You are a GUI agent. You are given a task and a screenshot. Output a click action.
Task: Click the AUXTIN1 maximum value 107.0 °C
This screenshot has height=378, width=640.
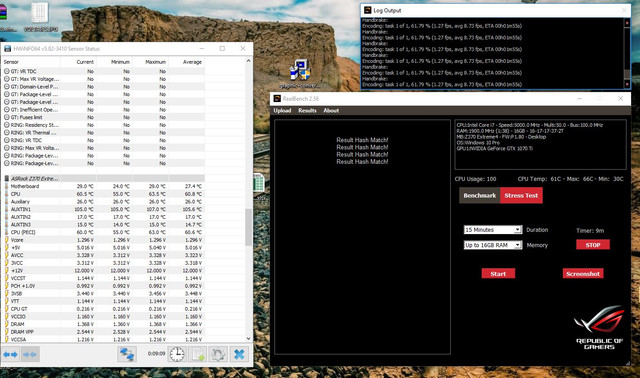pyautogui.click(x=156, y=209)
